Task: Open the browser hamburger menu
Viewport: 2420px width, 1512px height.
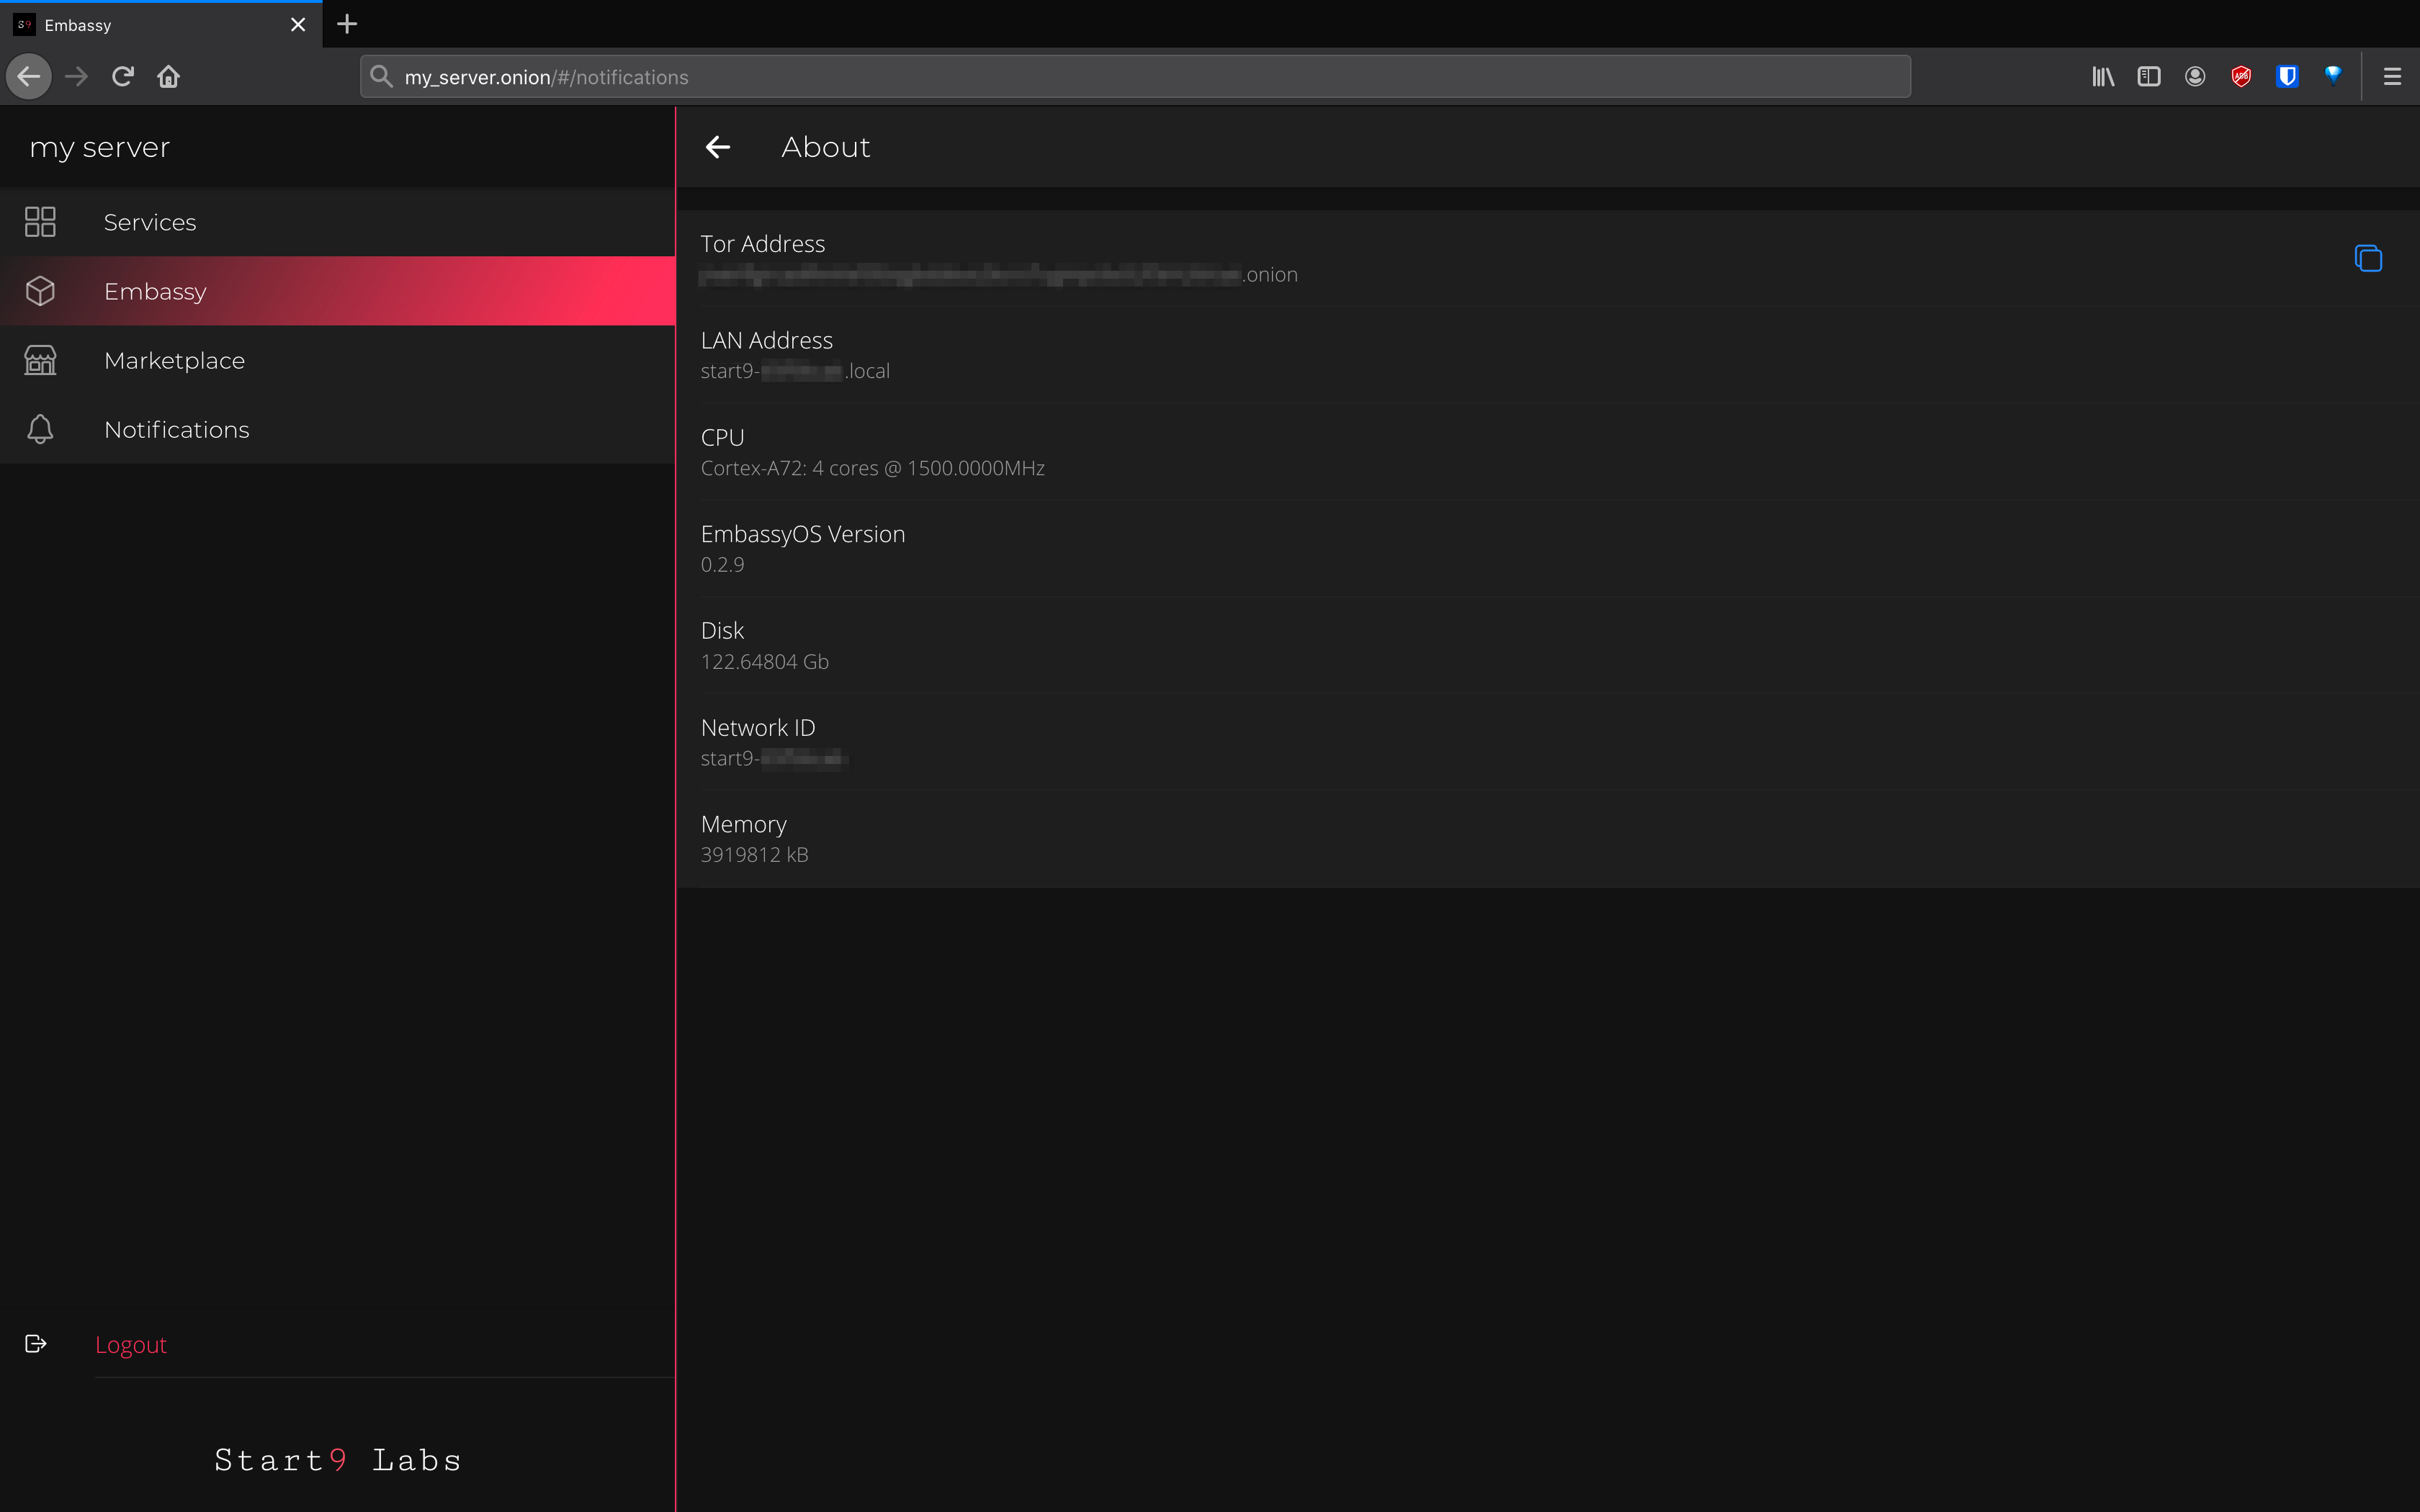Action: click(2391, 77)
